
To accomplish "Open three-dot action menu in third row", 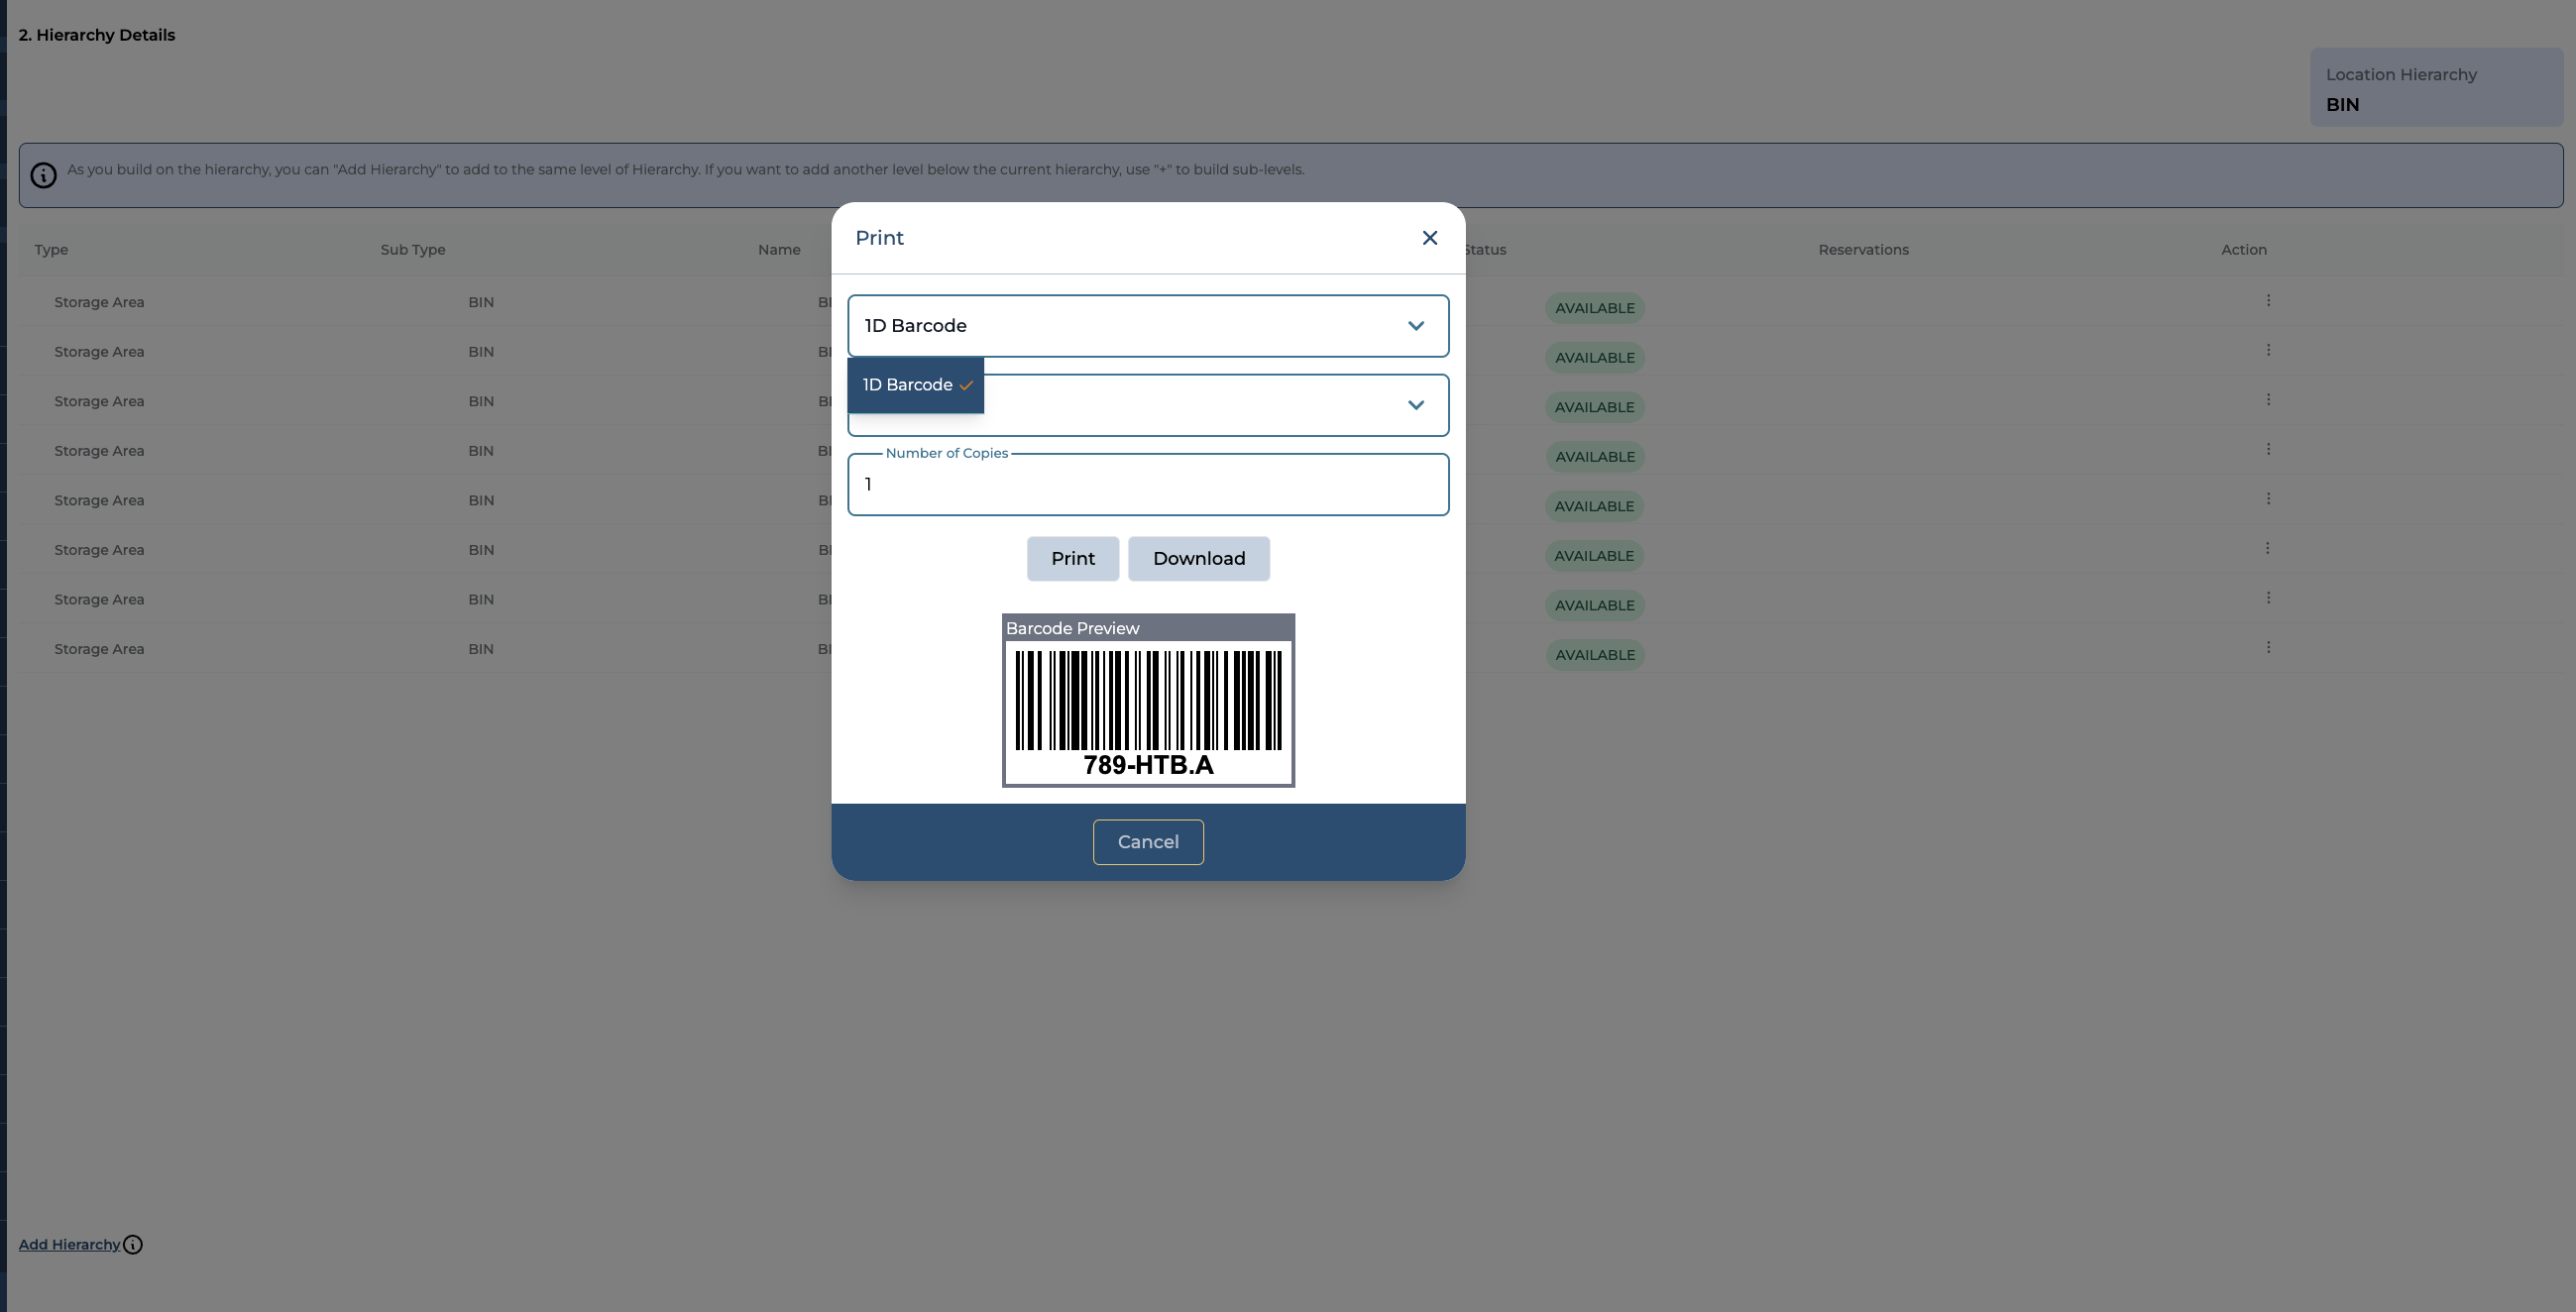I will (x=2267, y=400).
